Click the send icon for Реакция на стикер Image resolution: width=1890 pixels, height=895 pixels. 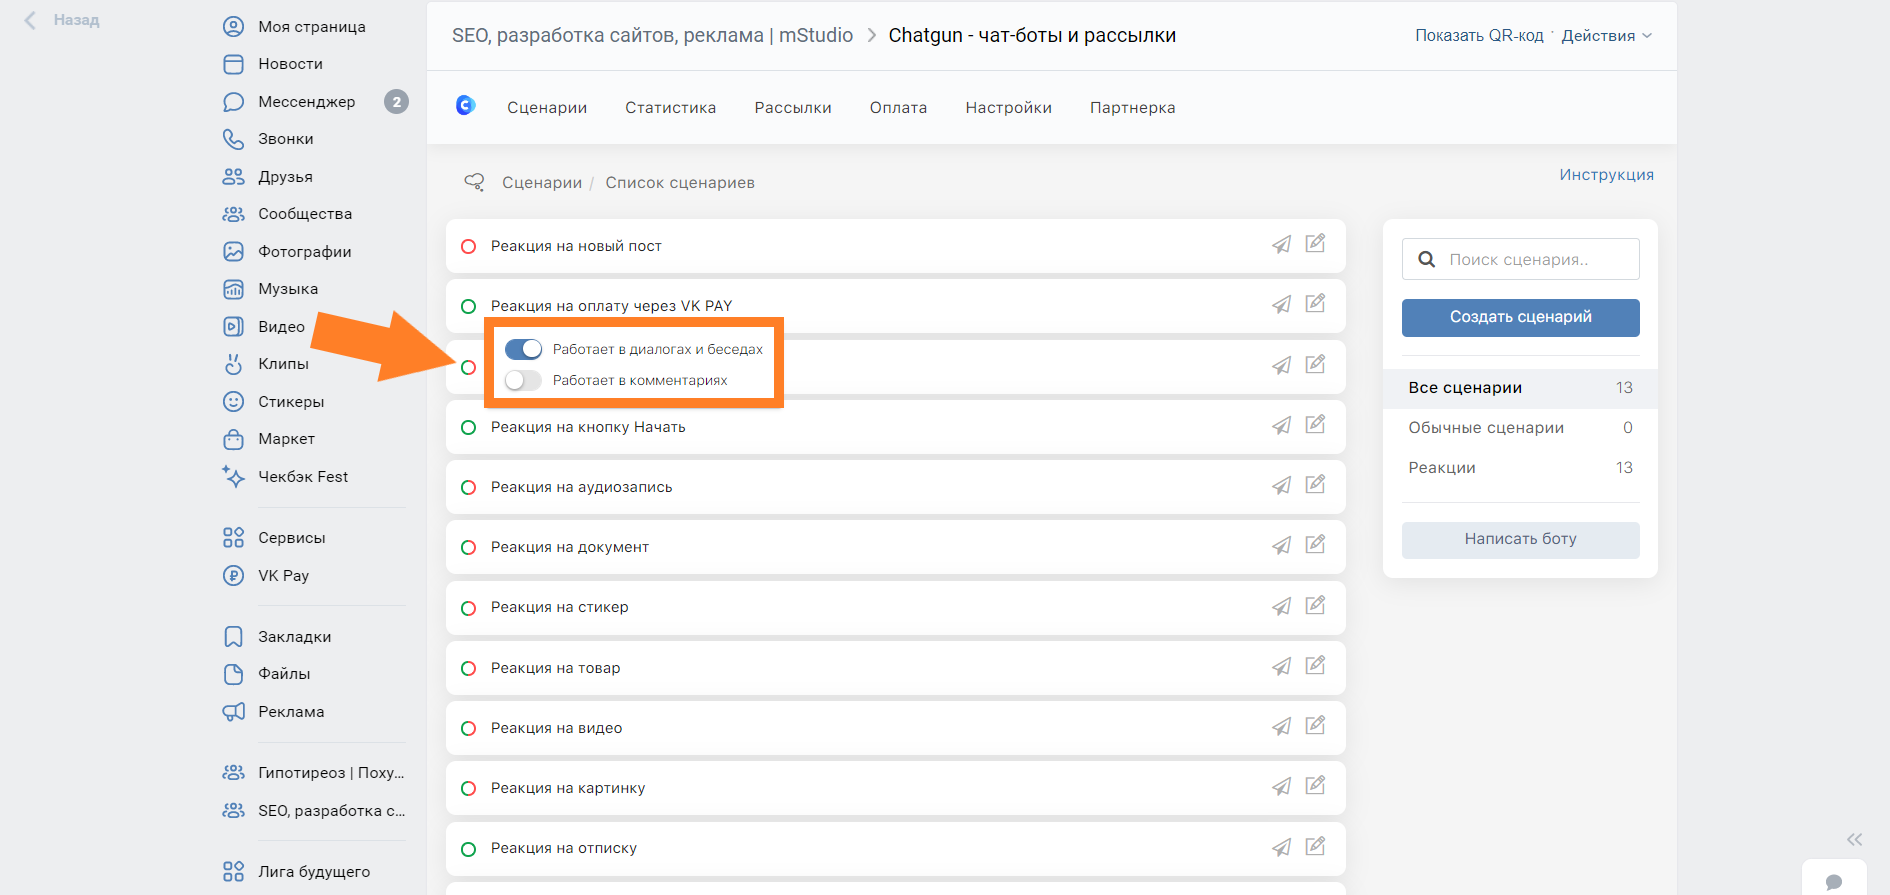click(1281, 607)
